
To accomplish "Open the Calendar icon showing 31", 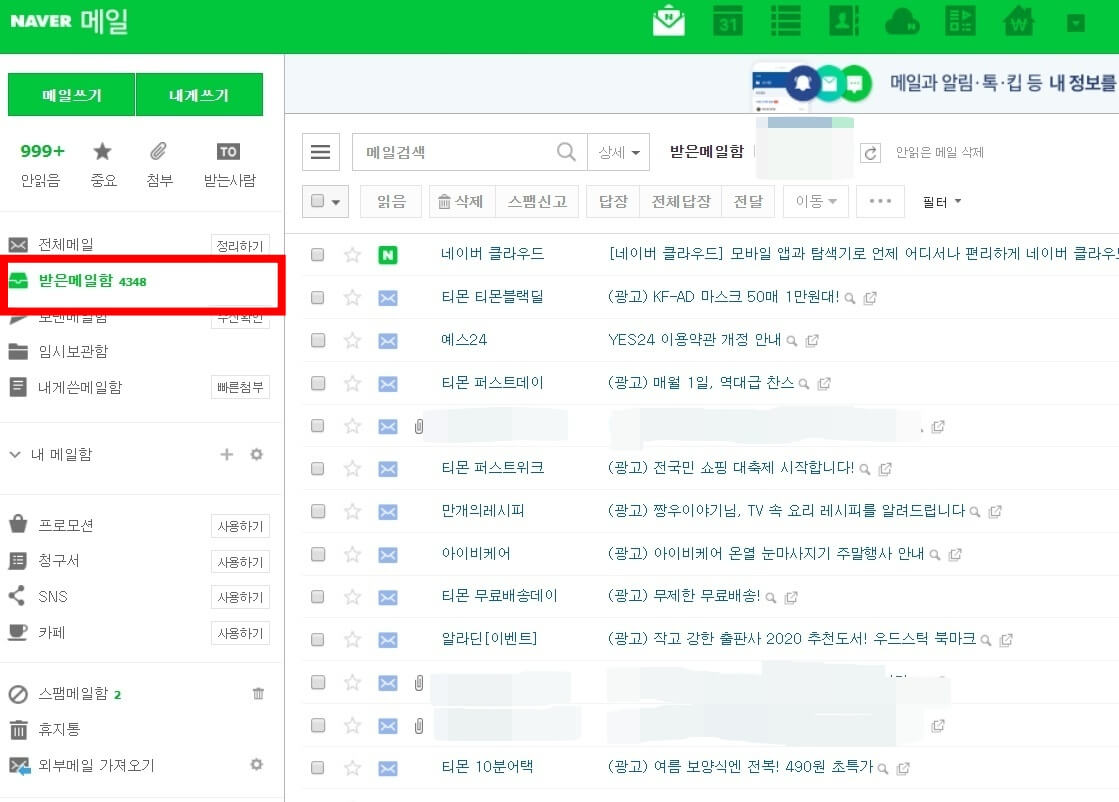I will tap(728, 21).
